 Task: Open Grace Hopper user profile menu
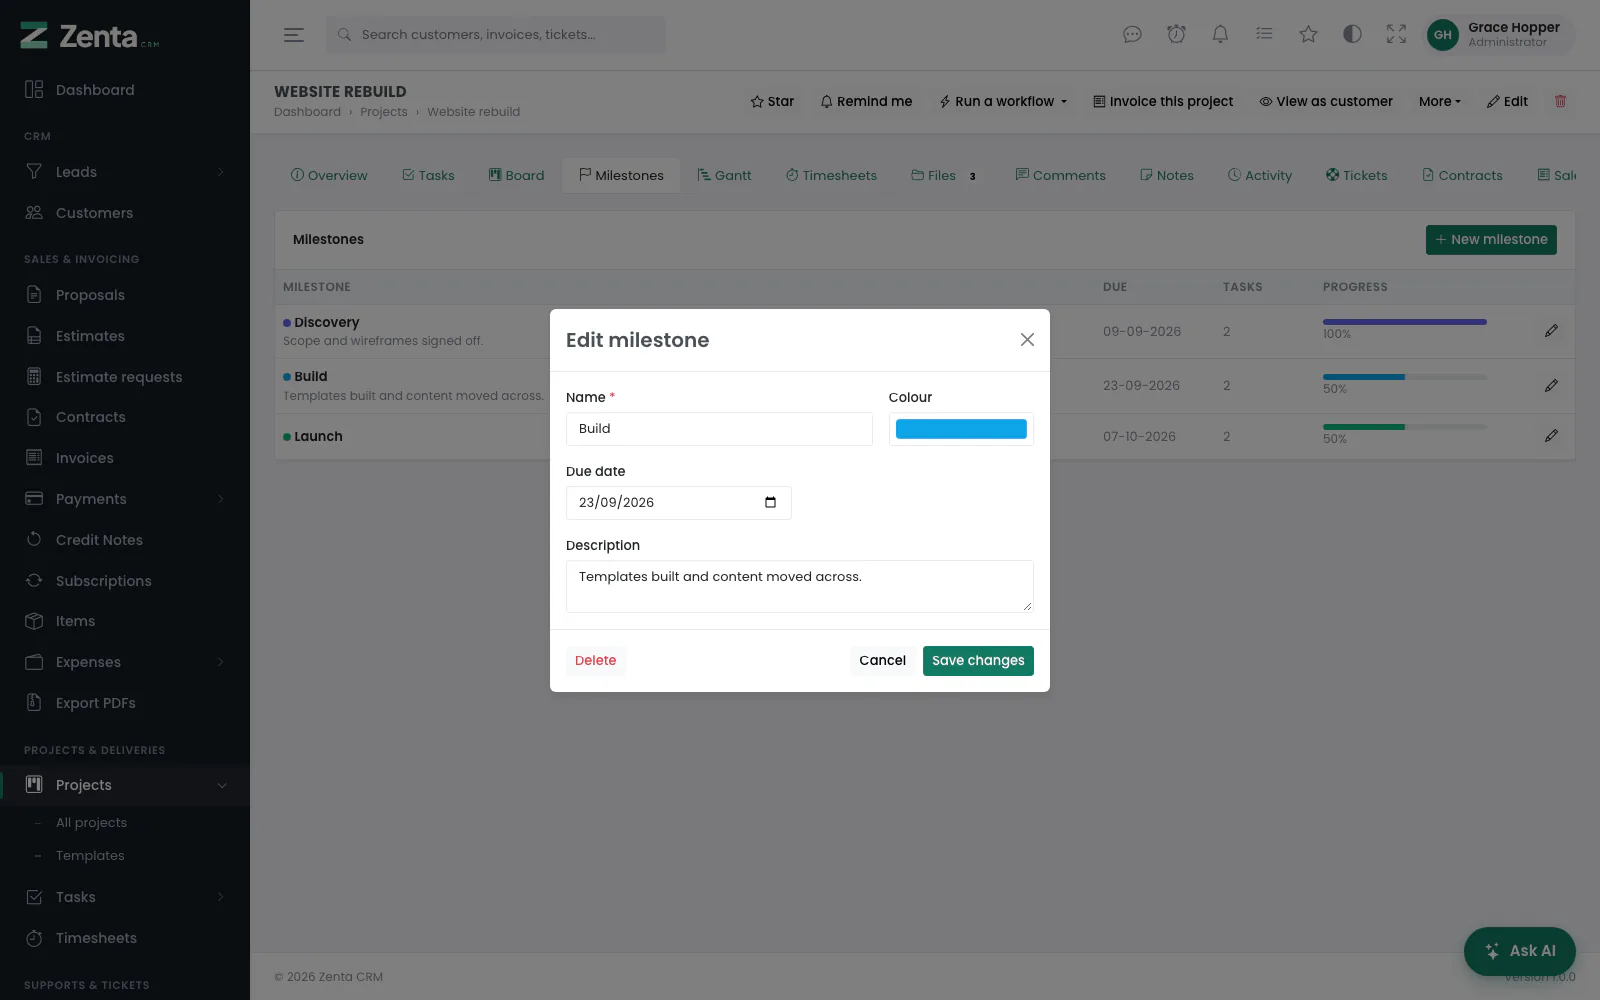[x=1497, y=35]
